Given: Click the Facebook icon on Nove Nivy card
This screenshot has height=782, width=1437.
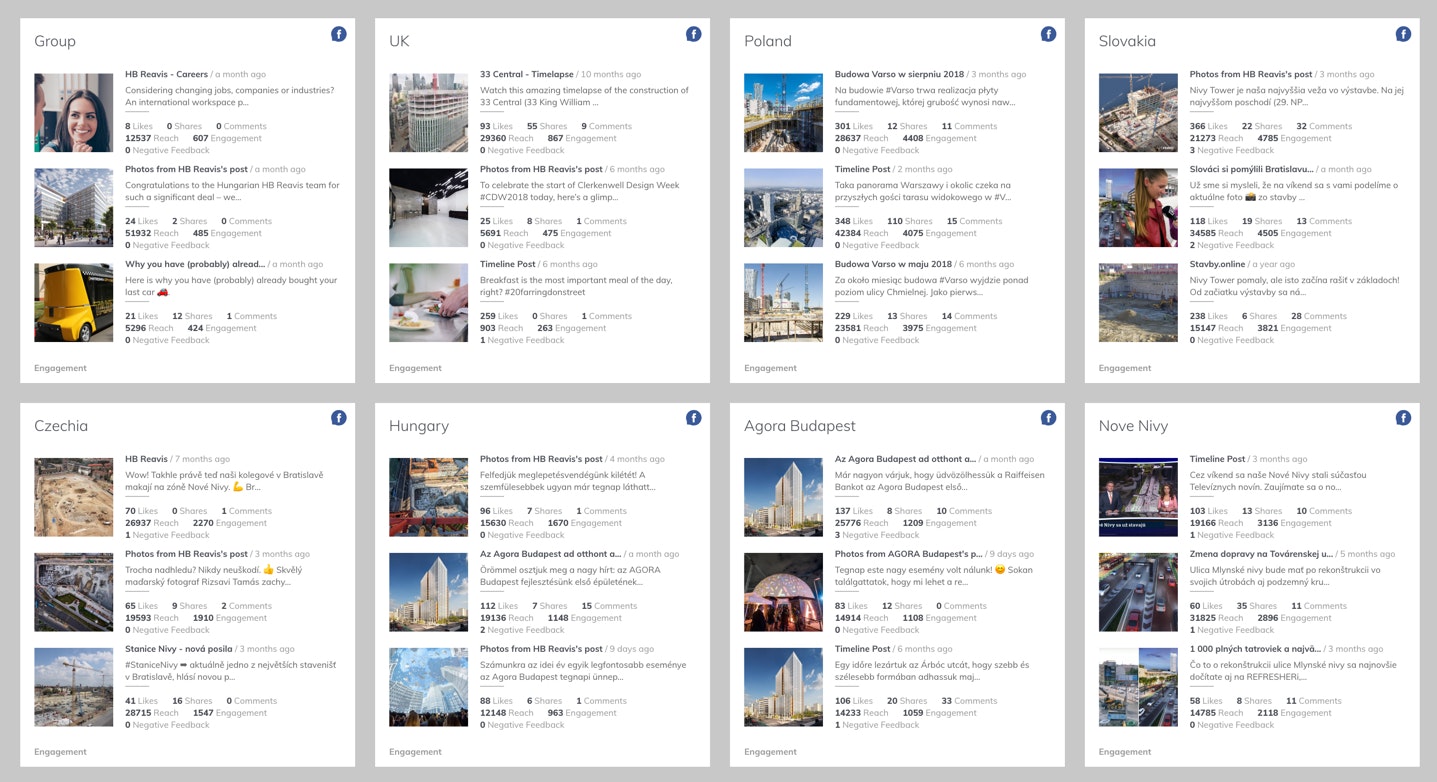Looking at the screenshot, I should pyautogui.click(x=1403, y=417).
